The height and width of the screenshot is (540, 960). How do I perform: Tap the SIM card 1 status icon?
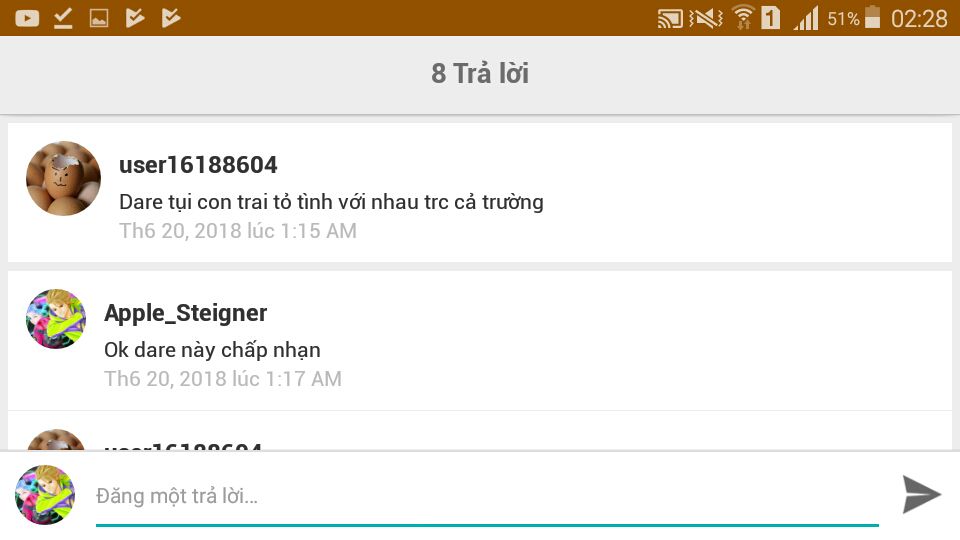coord(771,17)
